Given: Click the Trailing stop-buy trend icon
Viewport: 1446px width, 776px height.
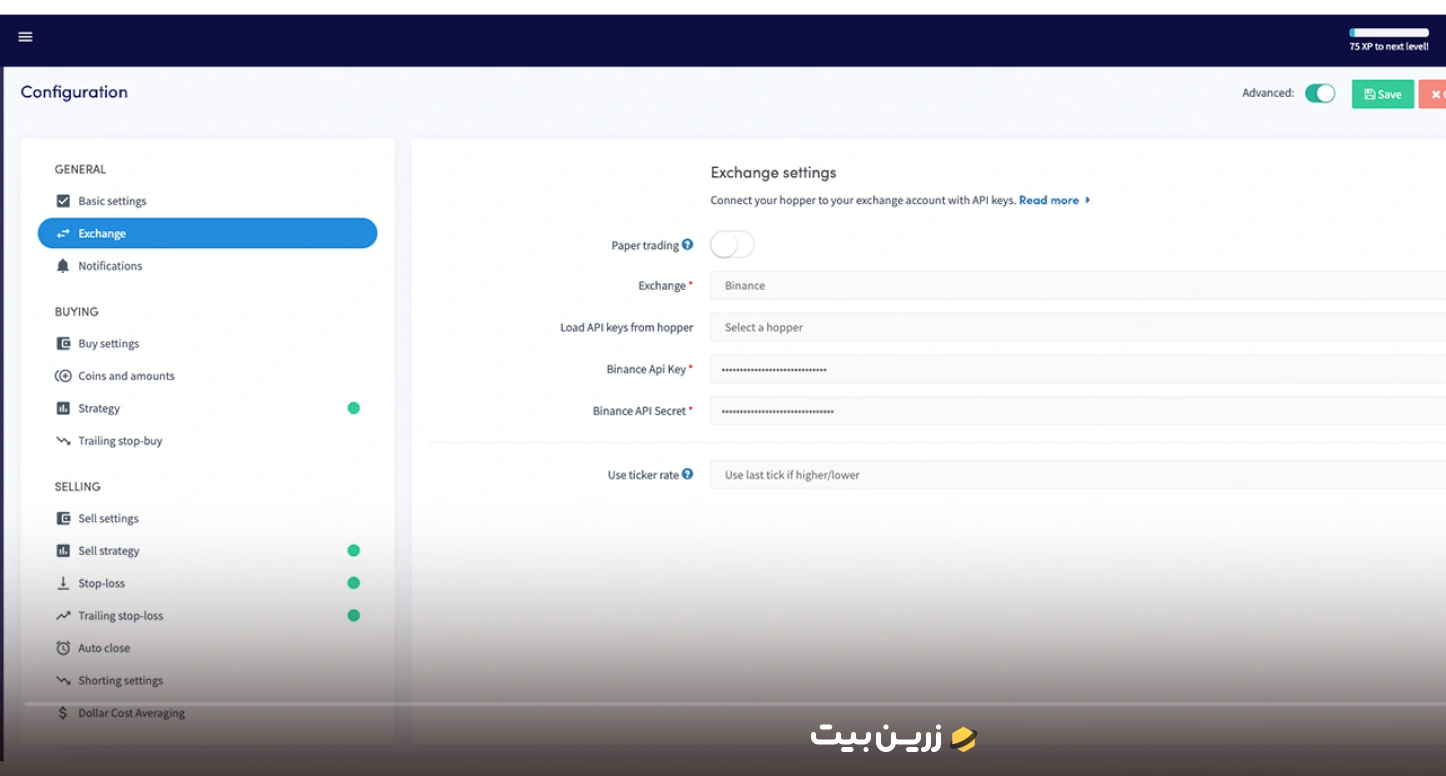Looking at the screenshot, I should coord(63,441).
